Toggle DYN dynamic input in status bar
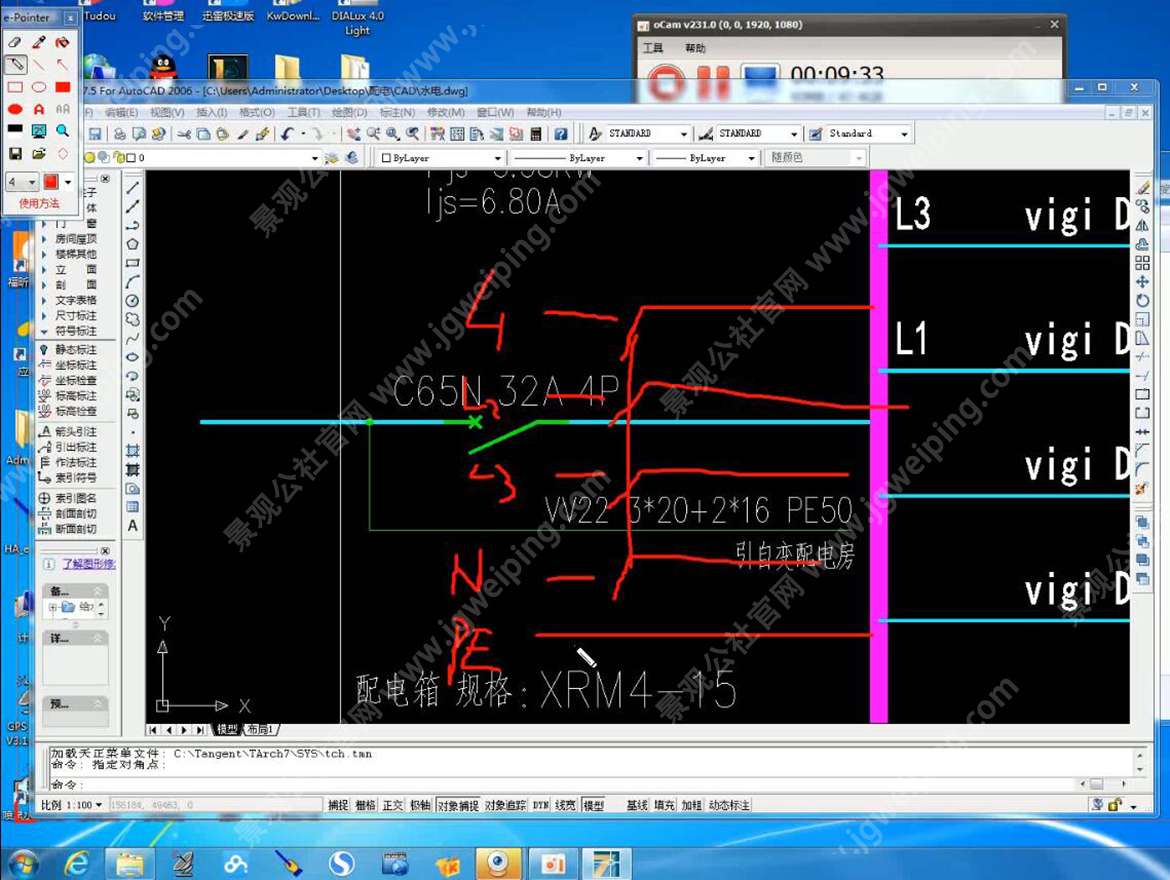 click(x=541, y=805)
